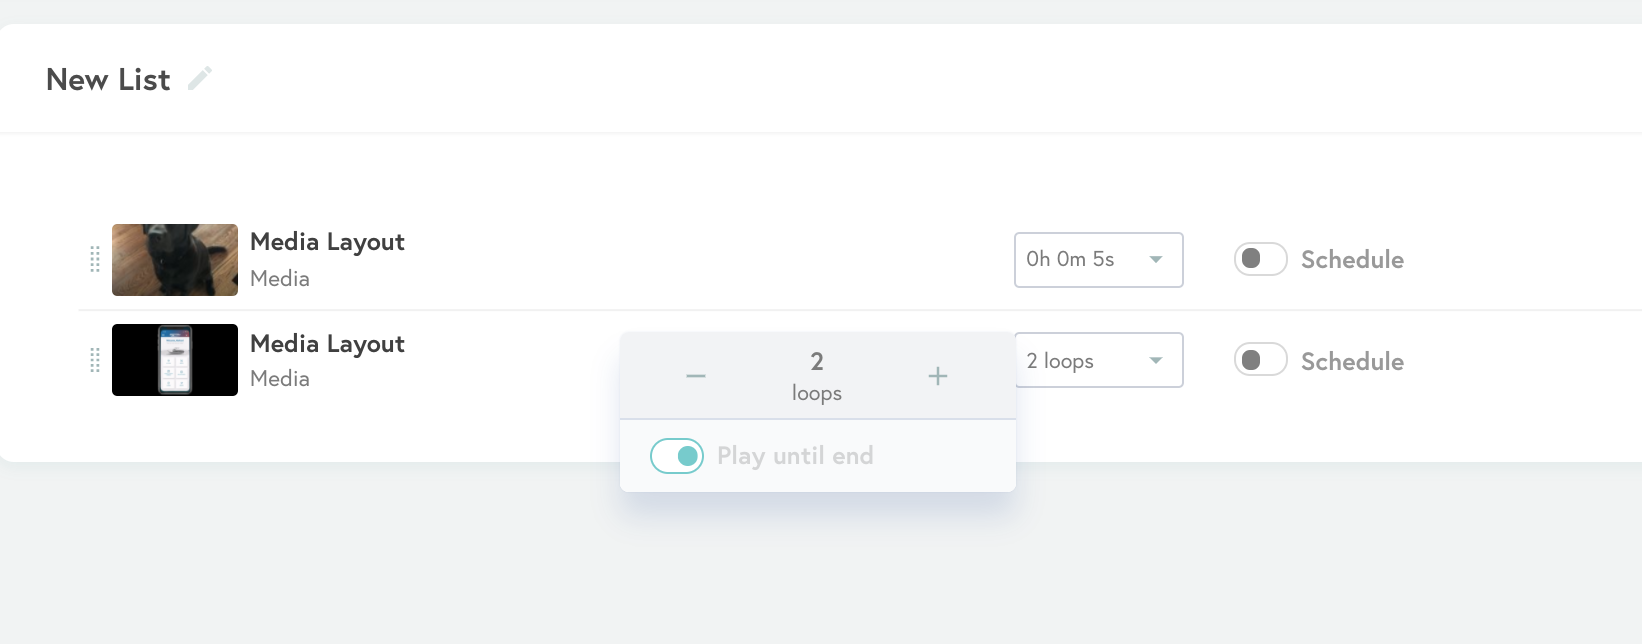Disable the Play until end switch

[677, 456]
